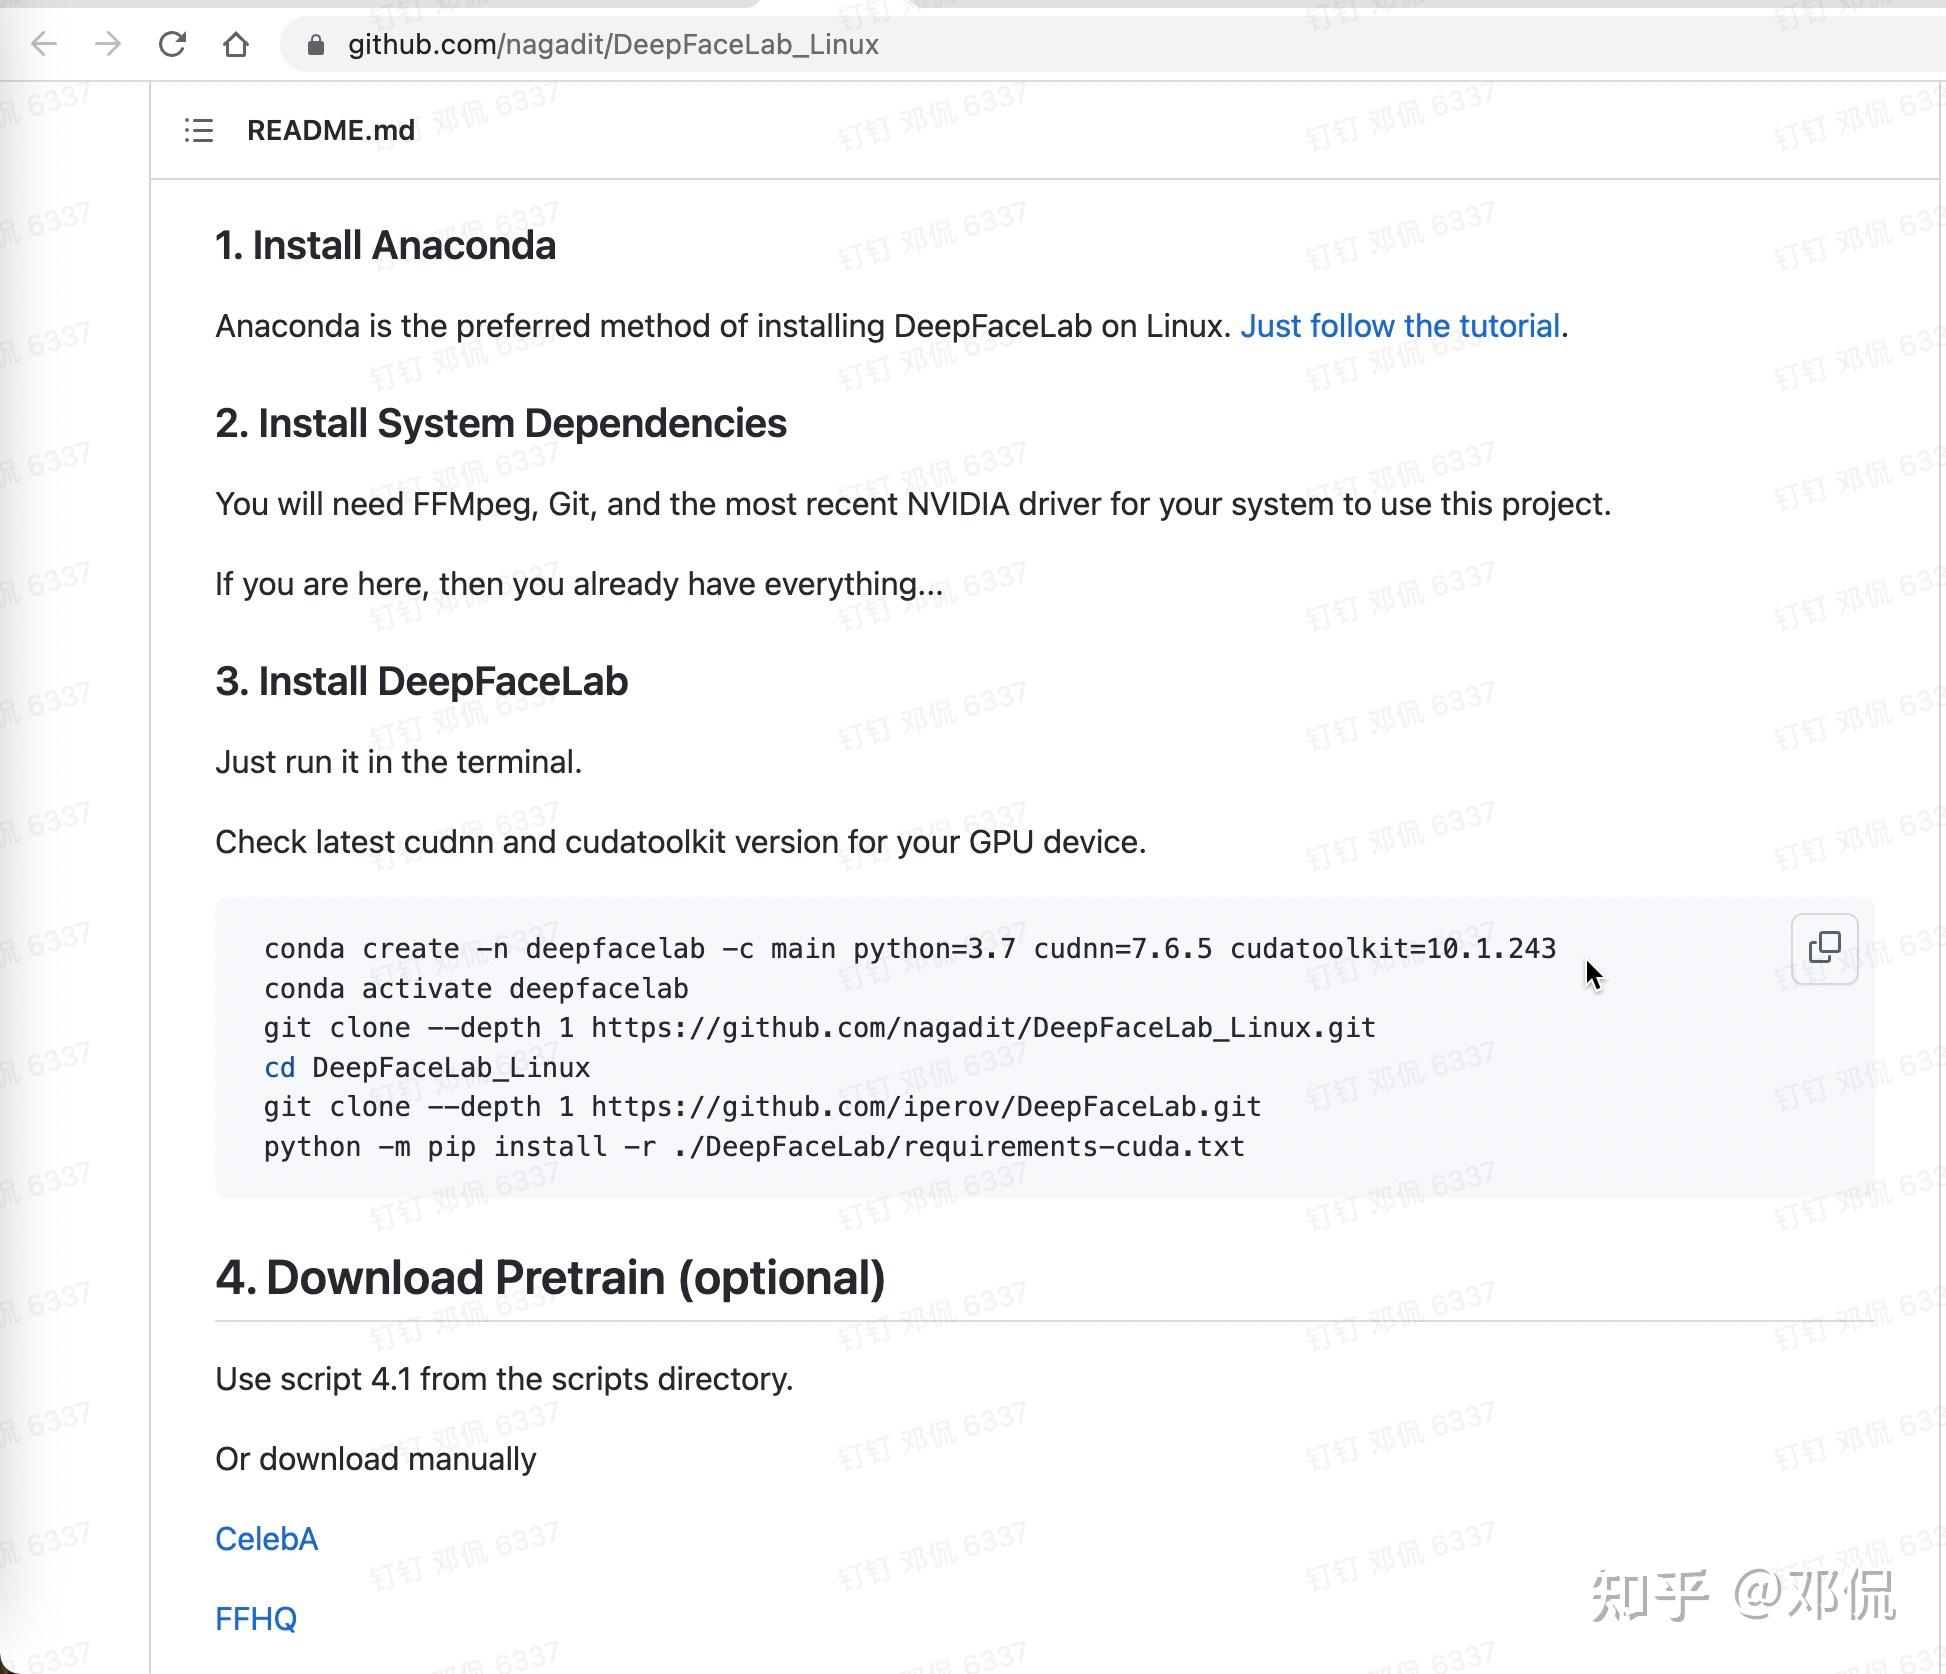The height and width of the screenshot is (1674, 1946).
Task: Click the "cd DeepFaceLab_Linux" code line
Action: click(x=427, y=1067)
